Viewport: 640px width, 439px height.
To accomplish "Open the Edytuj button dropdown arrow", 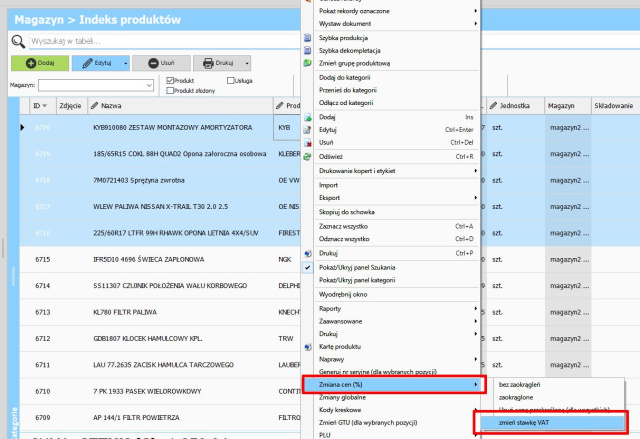I will pyautogui.click(x=126, y=63).
